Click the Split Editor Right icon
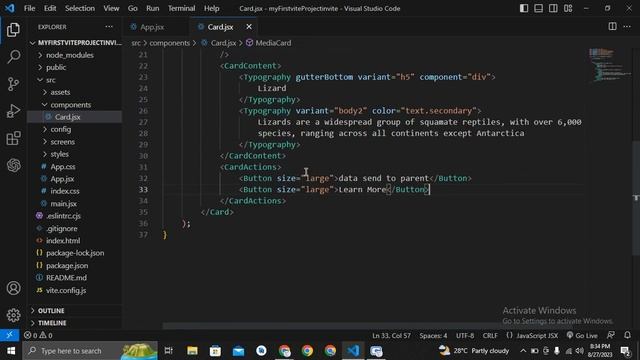640x360 pixels. pos(612,27)
